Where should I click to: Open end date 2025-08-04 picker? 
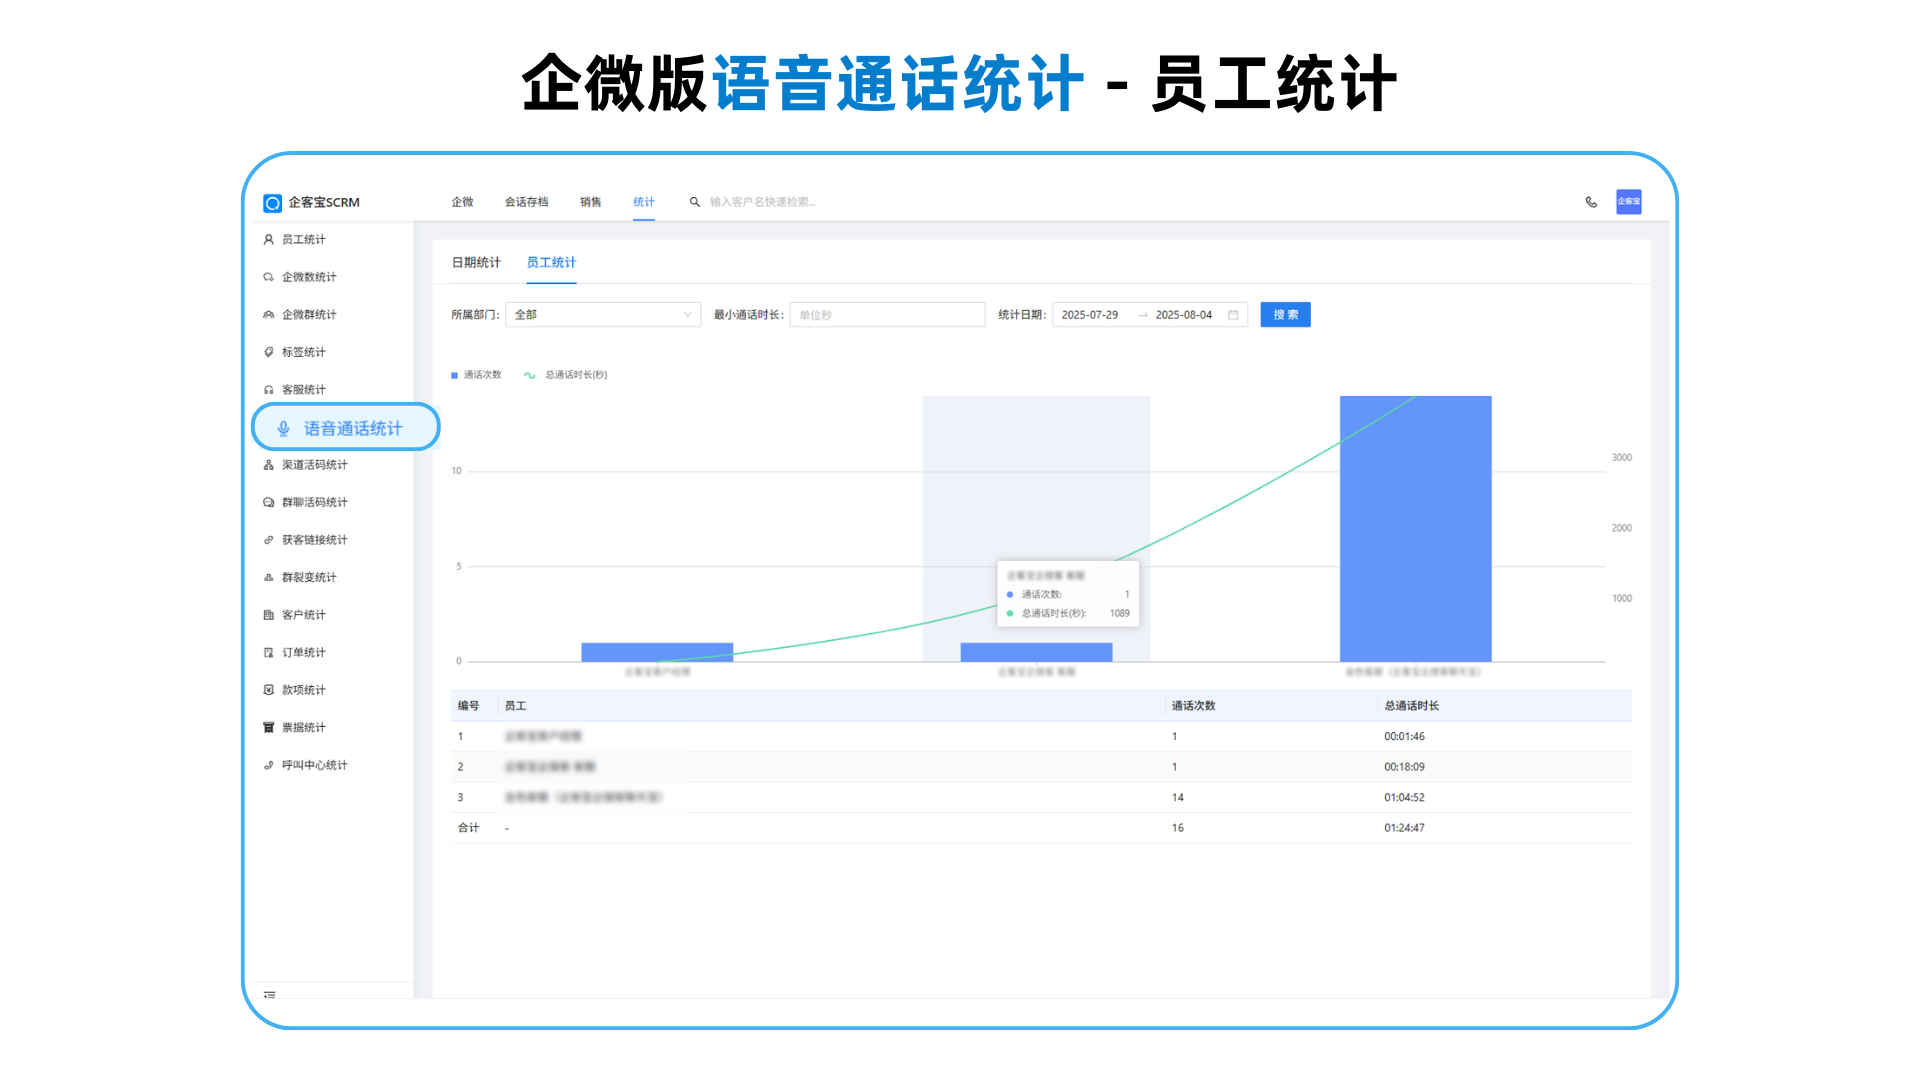pyautogui.click(x=1183, y=315)
